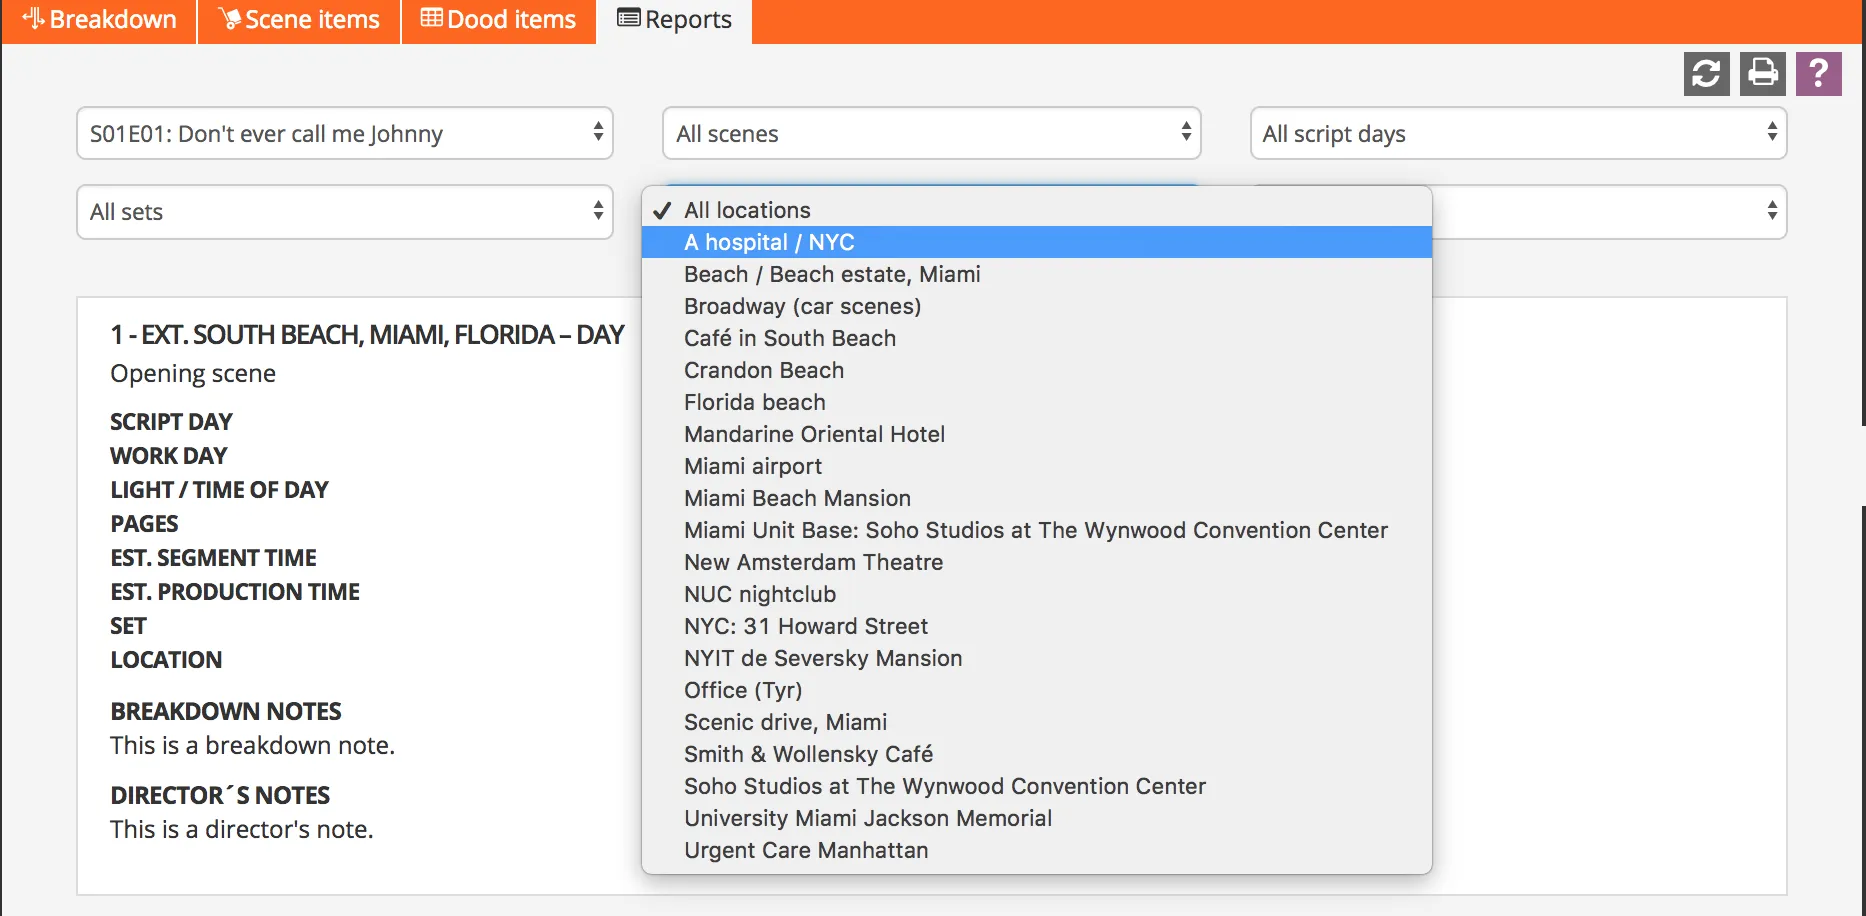Select Beach / Beach estate, Miami

point(1037,274)
